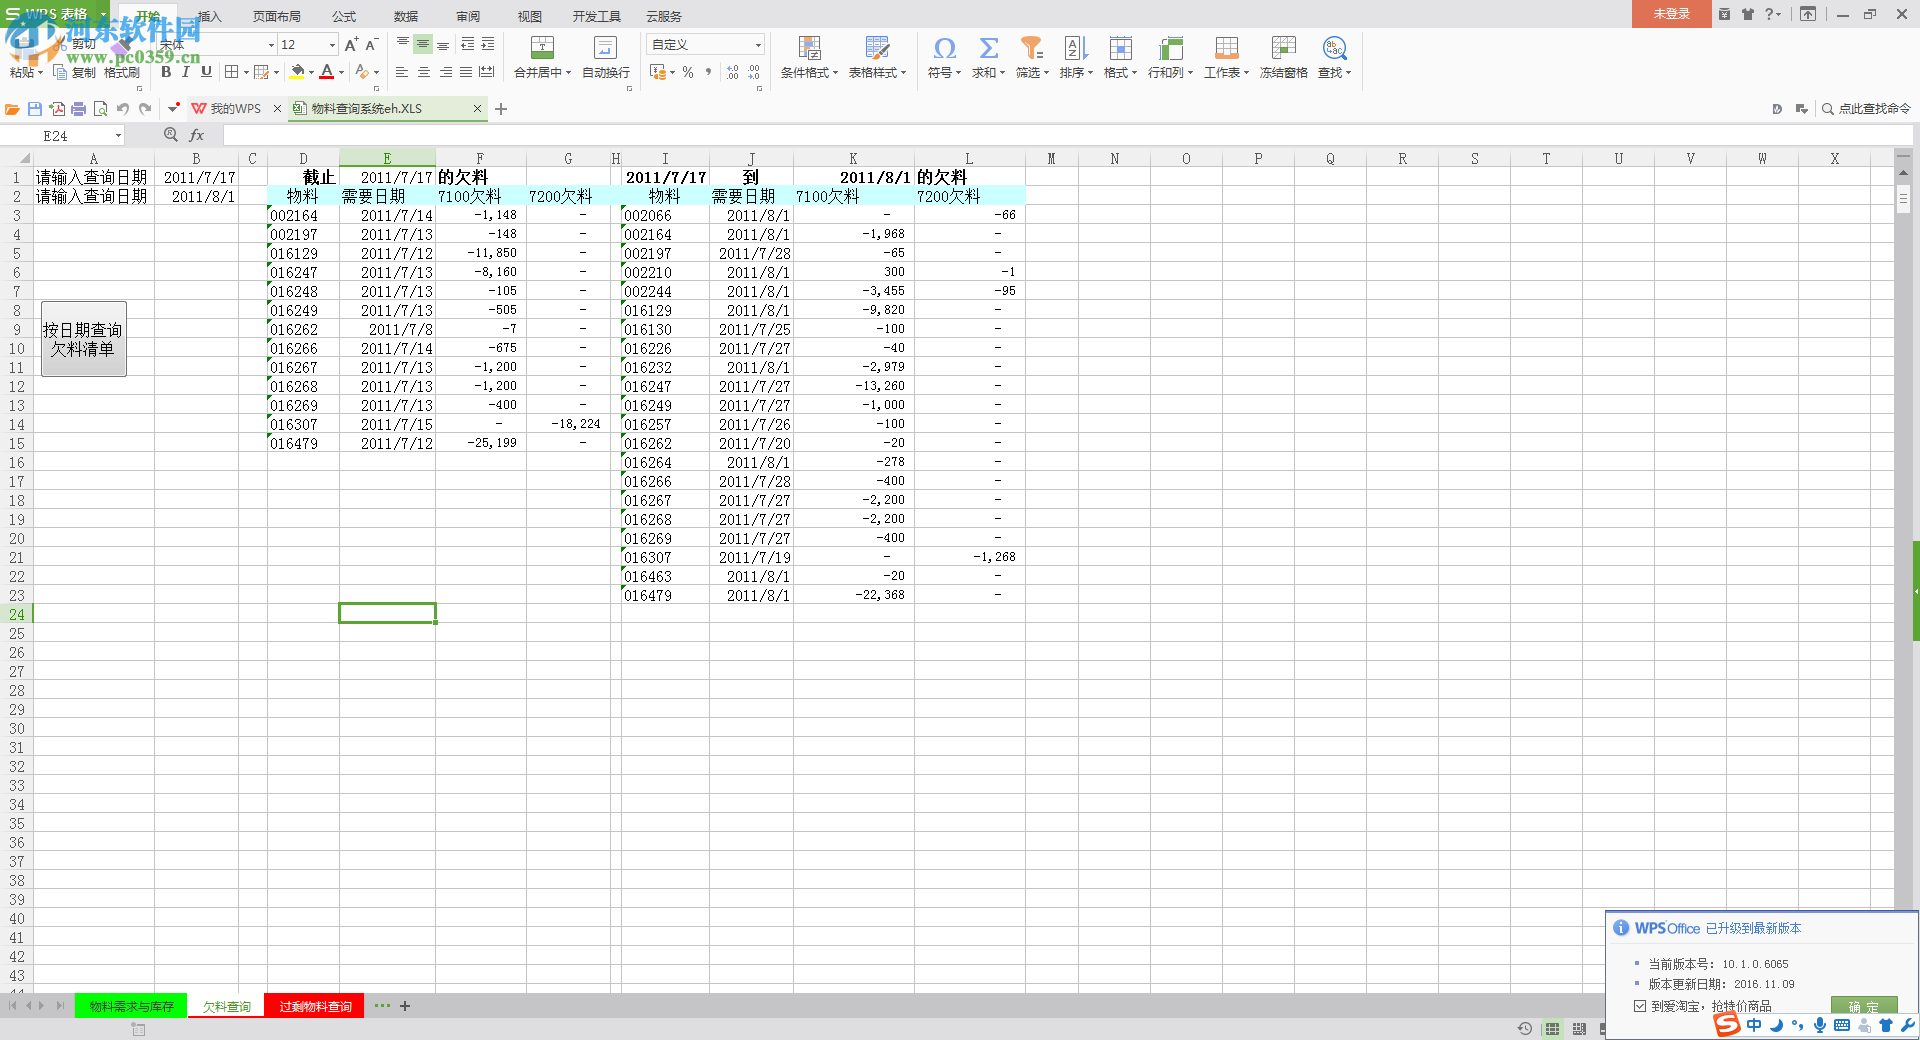The image size is (1920, 1040).
Task: Open the cell name box dropdown
Action: (118, 136)
